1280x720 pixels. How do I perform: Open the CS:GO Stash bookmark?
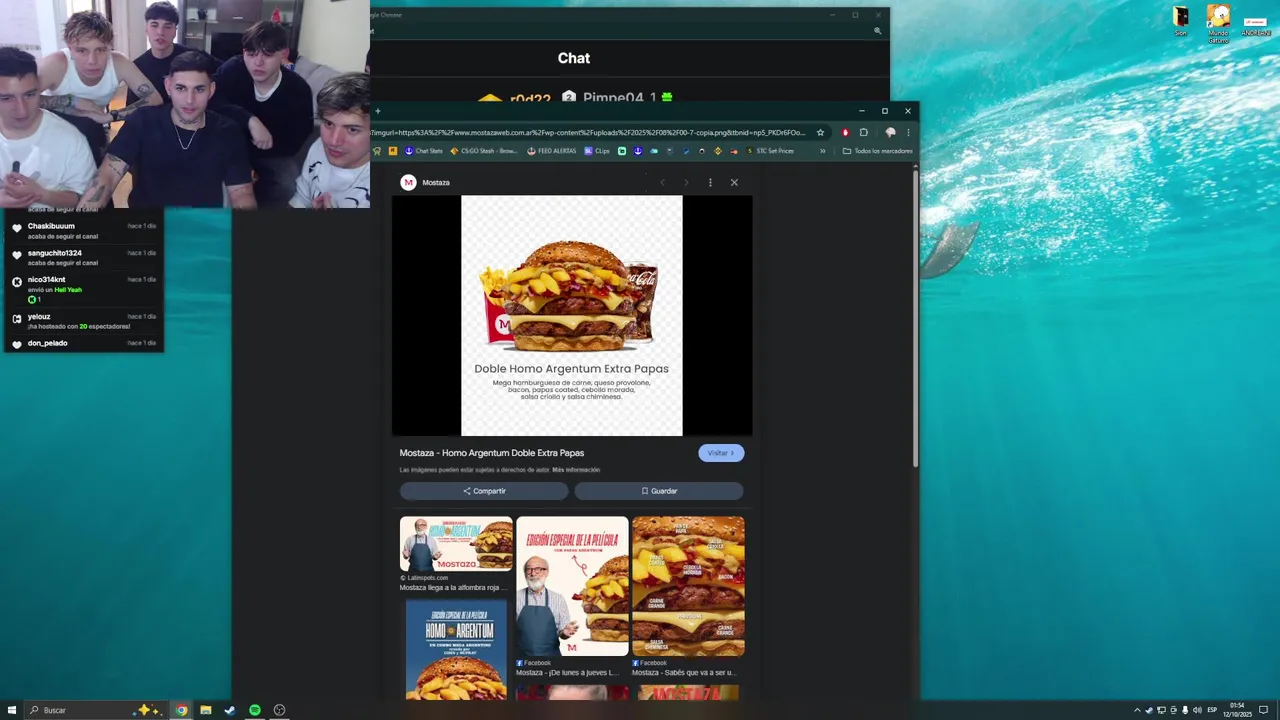click(483, 151)
